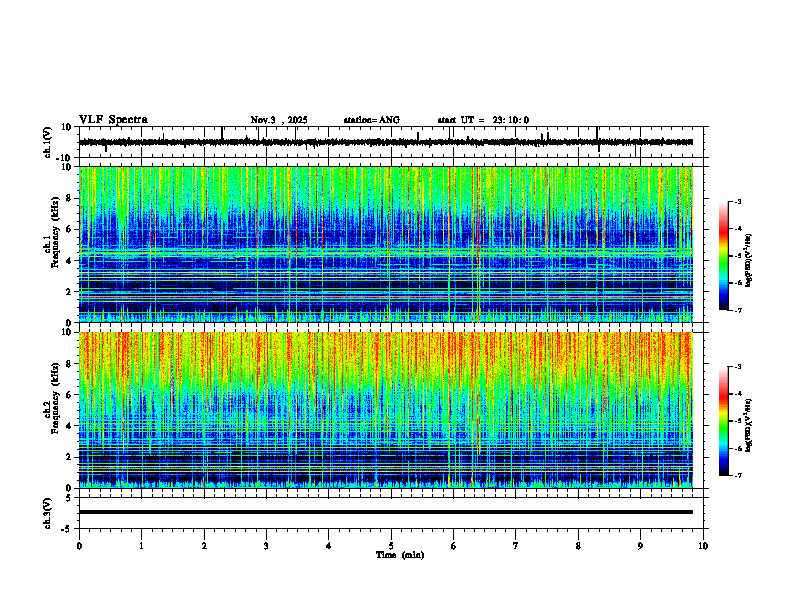Click the "5" tick label on the time axis
The width and height of the screenshot is (792, 612).
click(x=391, y=546)
